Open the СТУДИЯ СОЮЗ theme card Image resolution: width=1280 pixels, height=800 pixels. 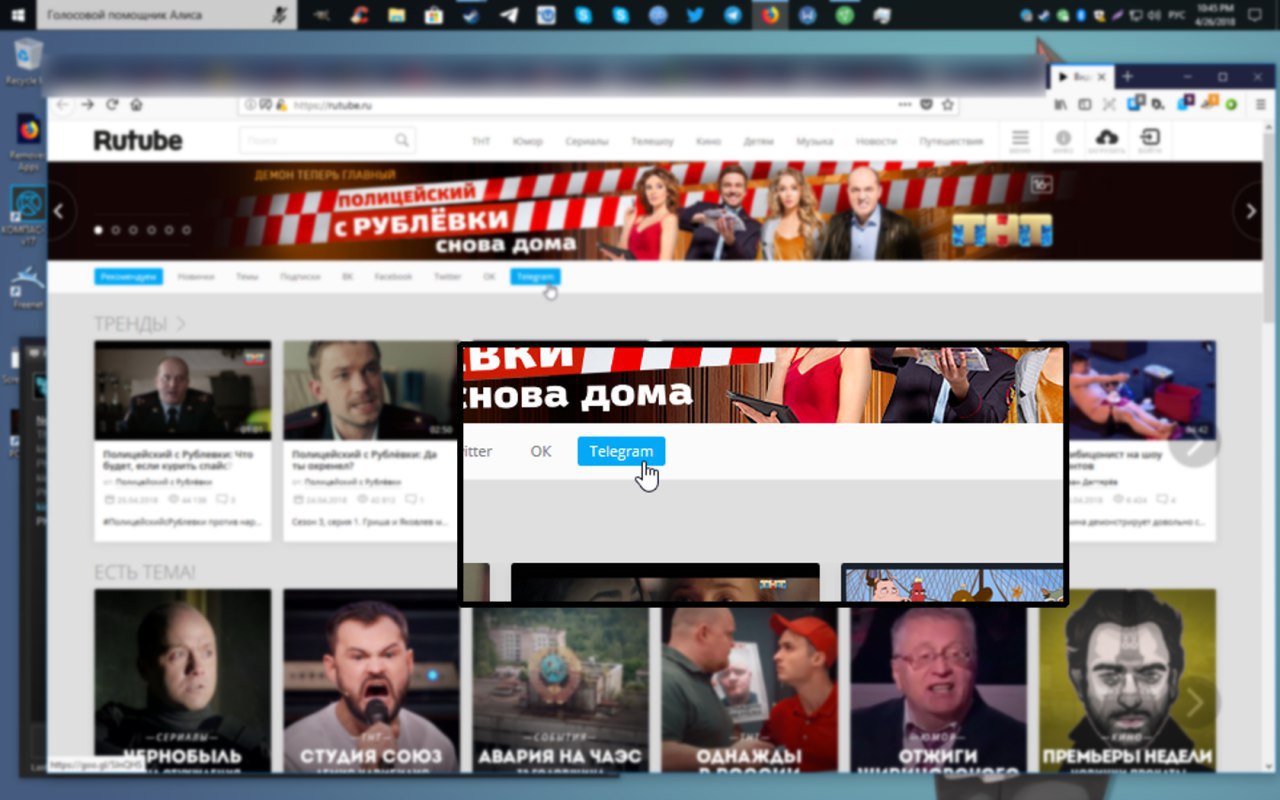pos(372,680)
